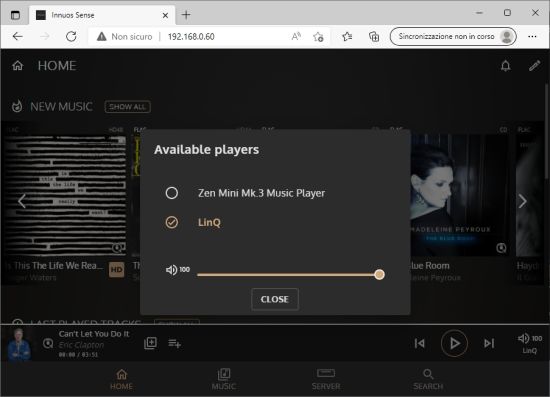Switch to the MUSIC bottom tab

tap(224, 379)
